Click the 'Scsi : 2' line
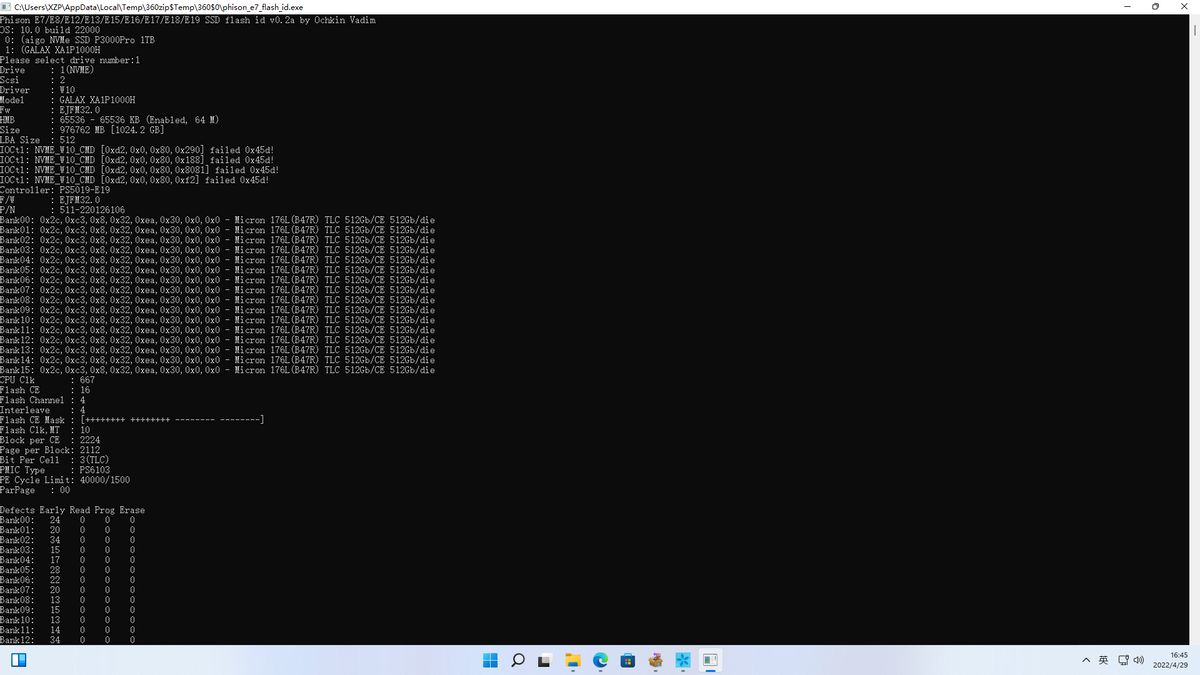The image size is (1200, 675). [x=33, y=80]
